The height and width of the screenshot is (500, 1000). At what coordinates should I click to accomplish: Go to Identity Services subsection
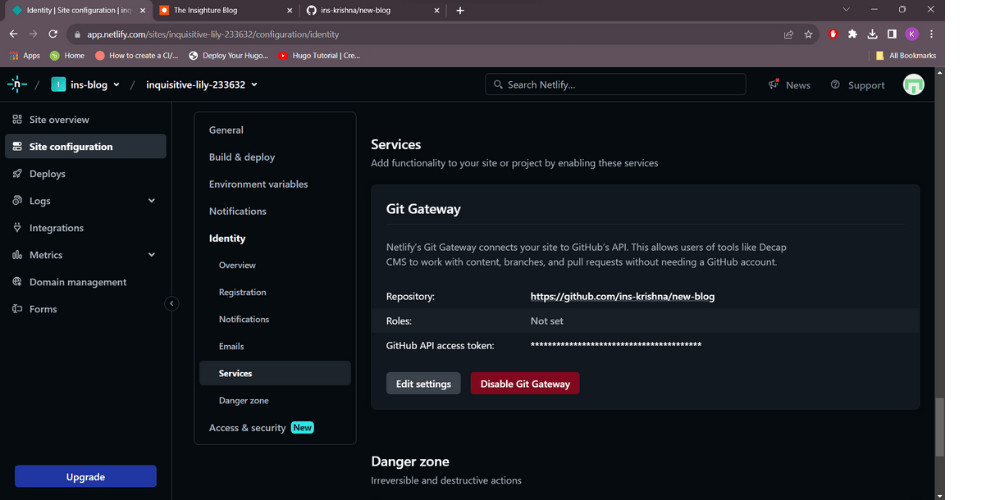click(275, 374)
